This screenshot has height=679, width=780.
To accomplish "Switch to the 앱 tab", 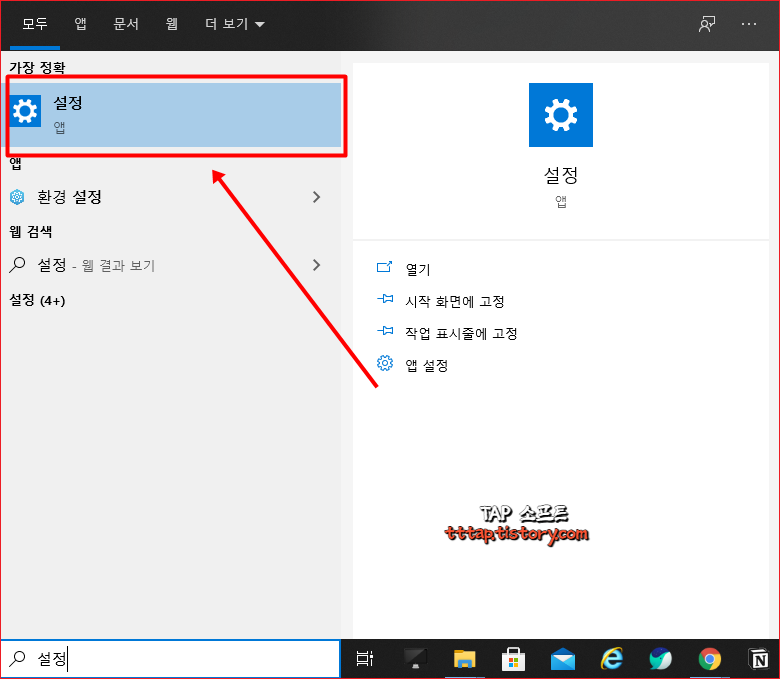I will (81, 24).
